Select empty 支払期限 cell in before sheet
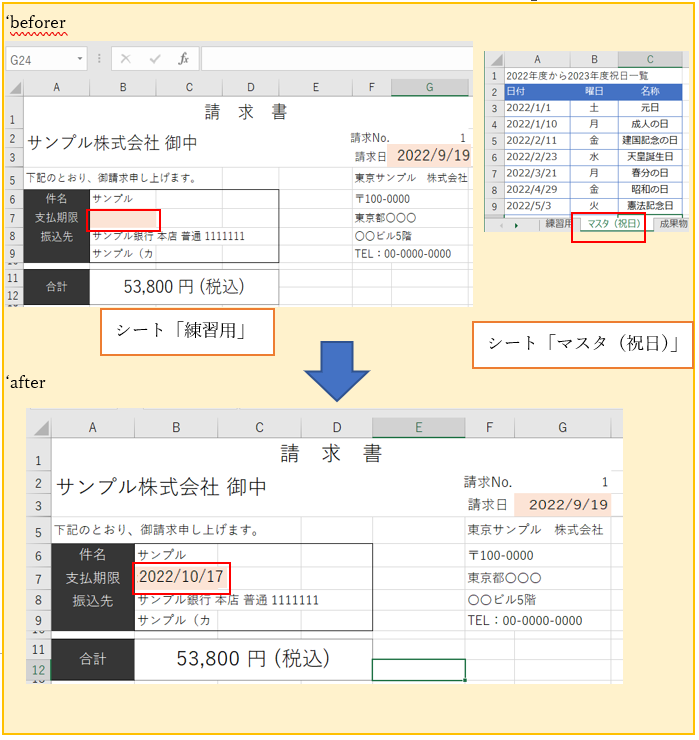Viewport: 699px width, 740px height. (x=124, y=218)
